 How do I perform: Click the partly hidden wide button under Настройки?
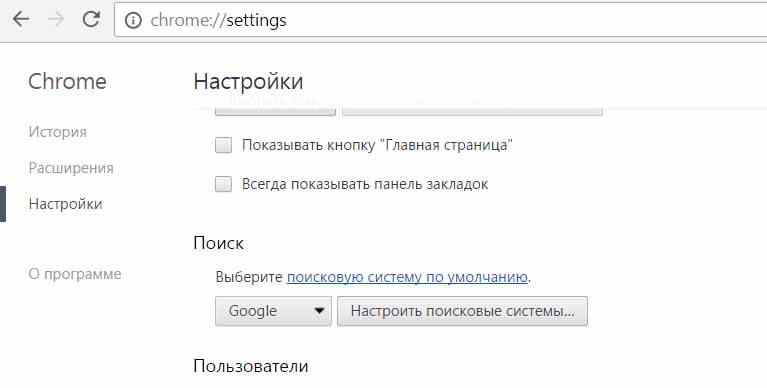(x=472, y=110)
